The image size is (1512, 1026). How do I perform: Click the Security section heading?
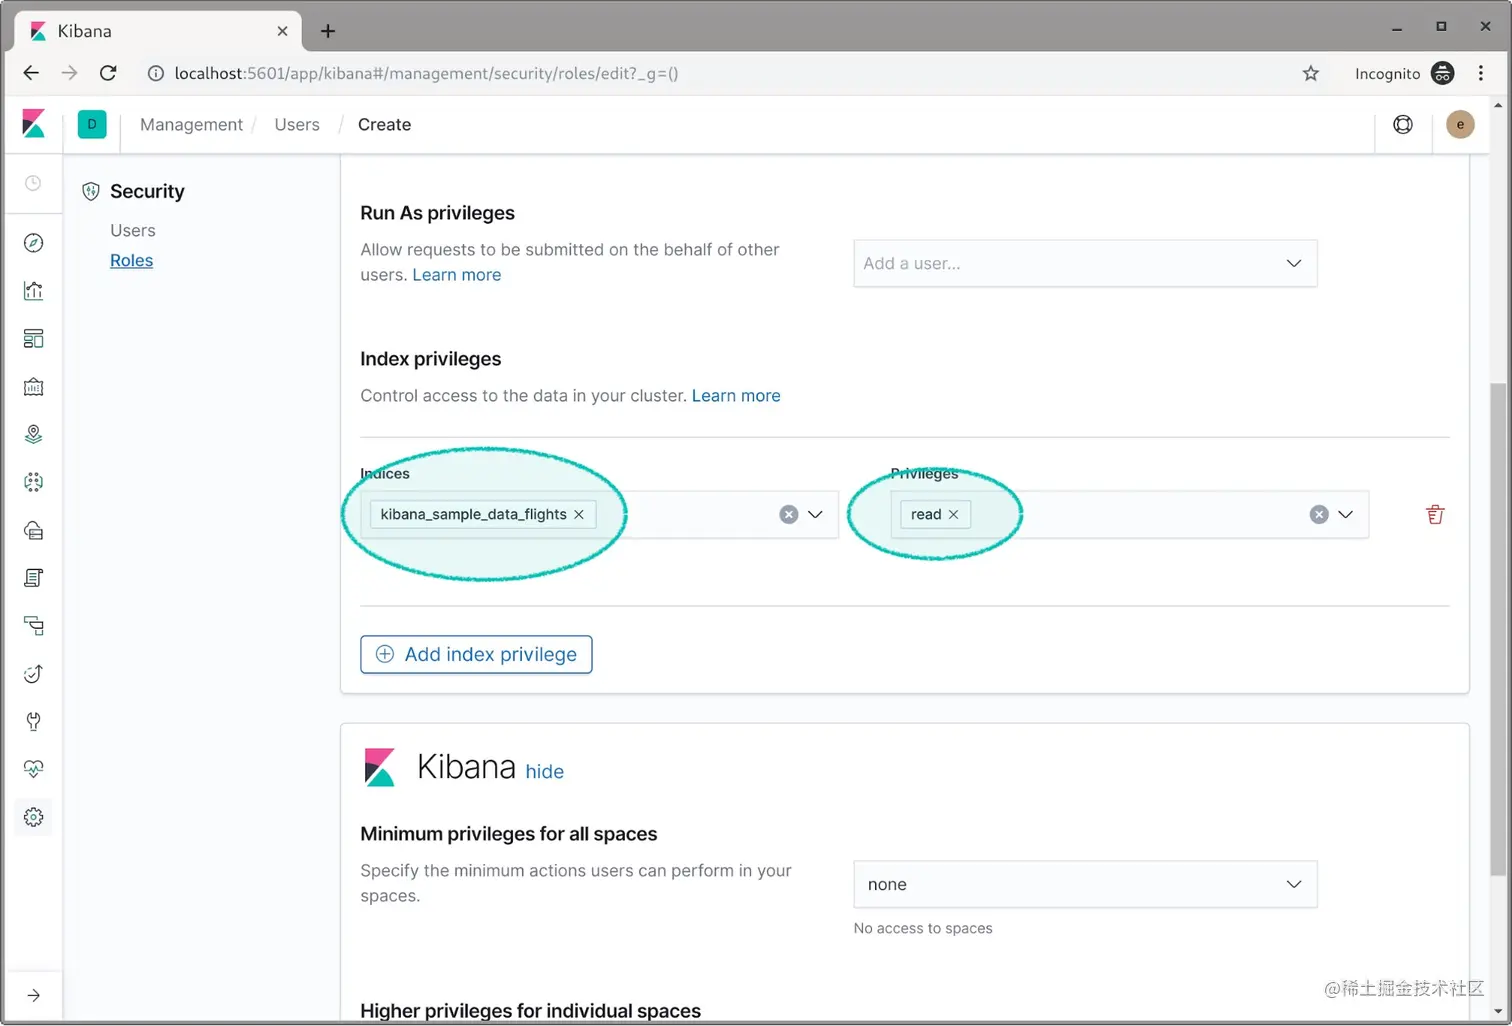click(x=147, y=191)
